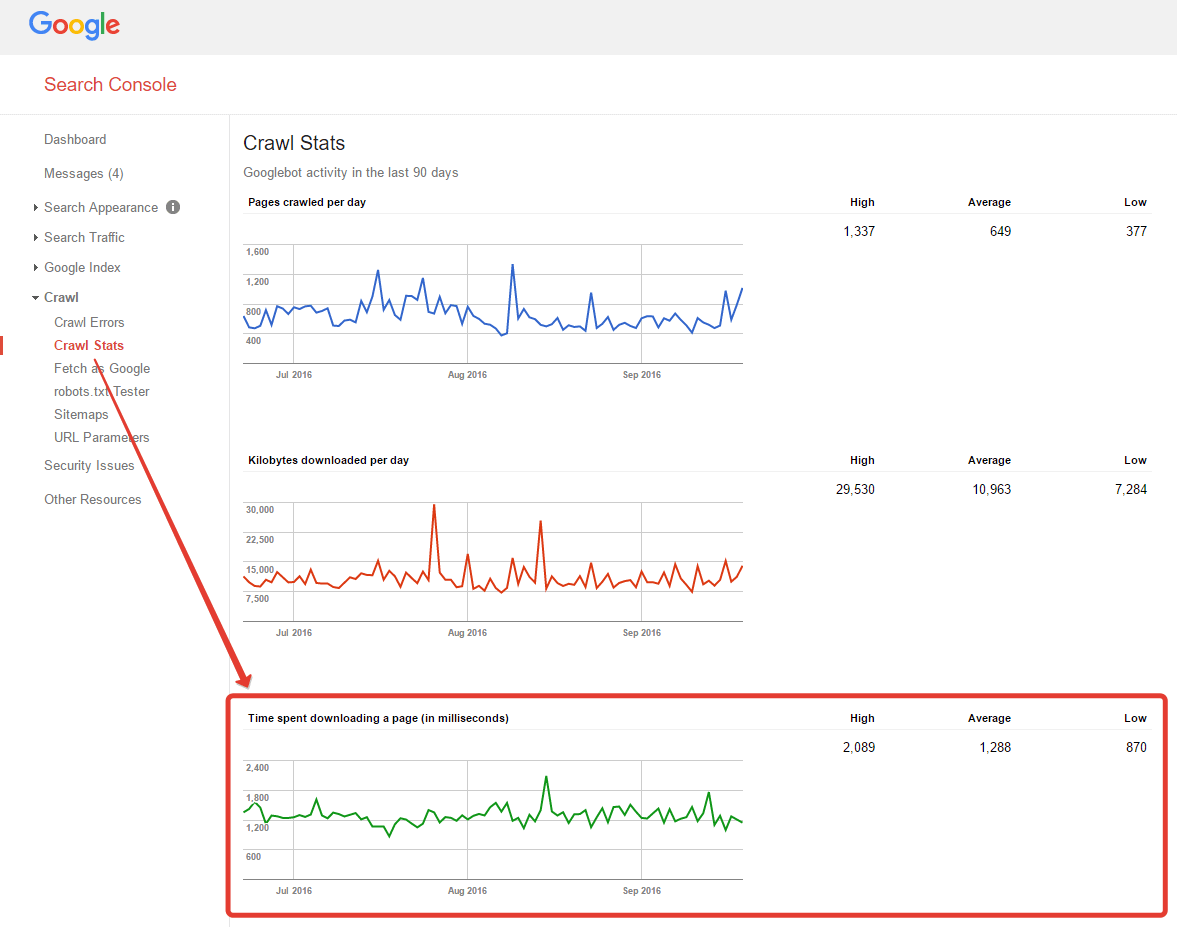This screenshot has width=1177, height=927.
Task: Open the Search Traffic menu item
Action: point(84,237)
